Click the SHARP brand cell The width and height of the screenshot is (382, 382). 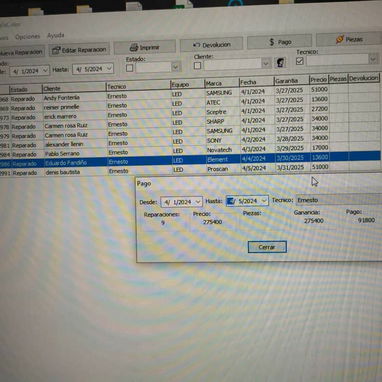[222, 121]
